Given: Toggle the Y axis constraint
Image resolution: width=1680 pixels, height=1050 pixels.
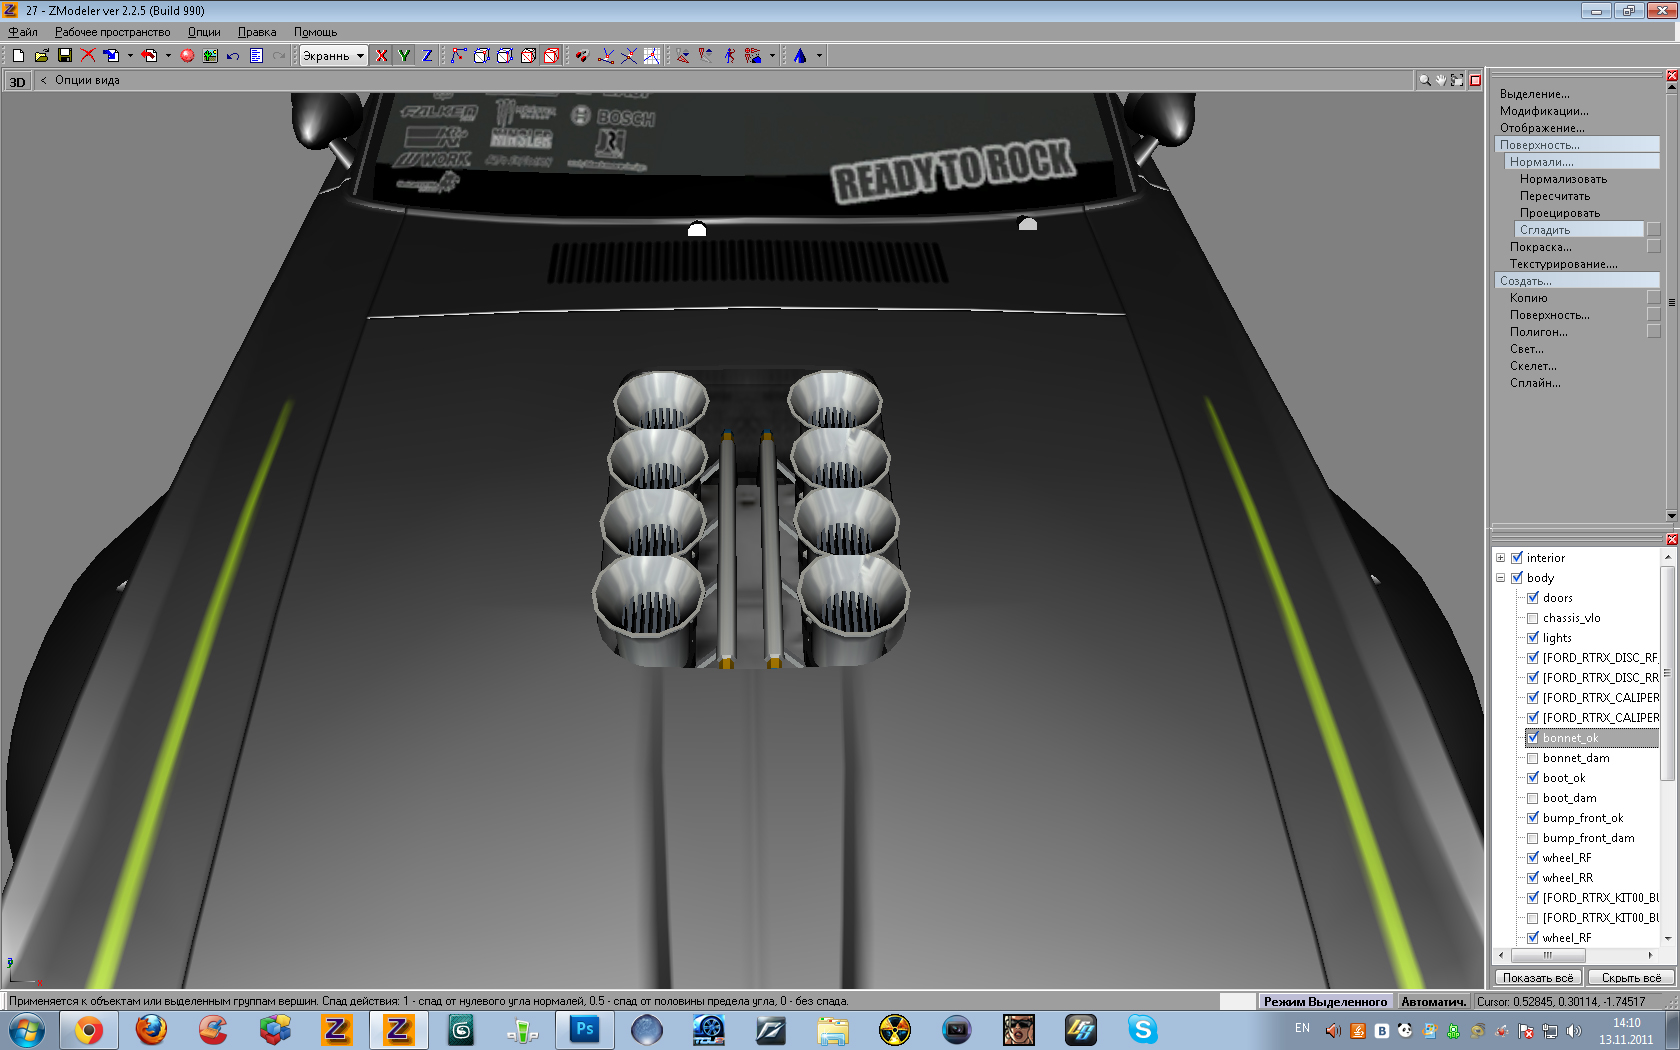Looking at the screenshot, I should pyautogui.click(x=404, y=56).
